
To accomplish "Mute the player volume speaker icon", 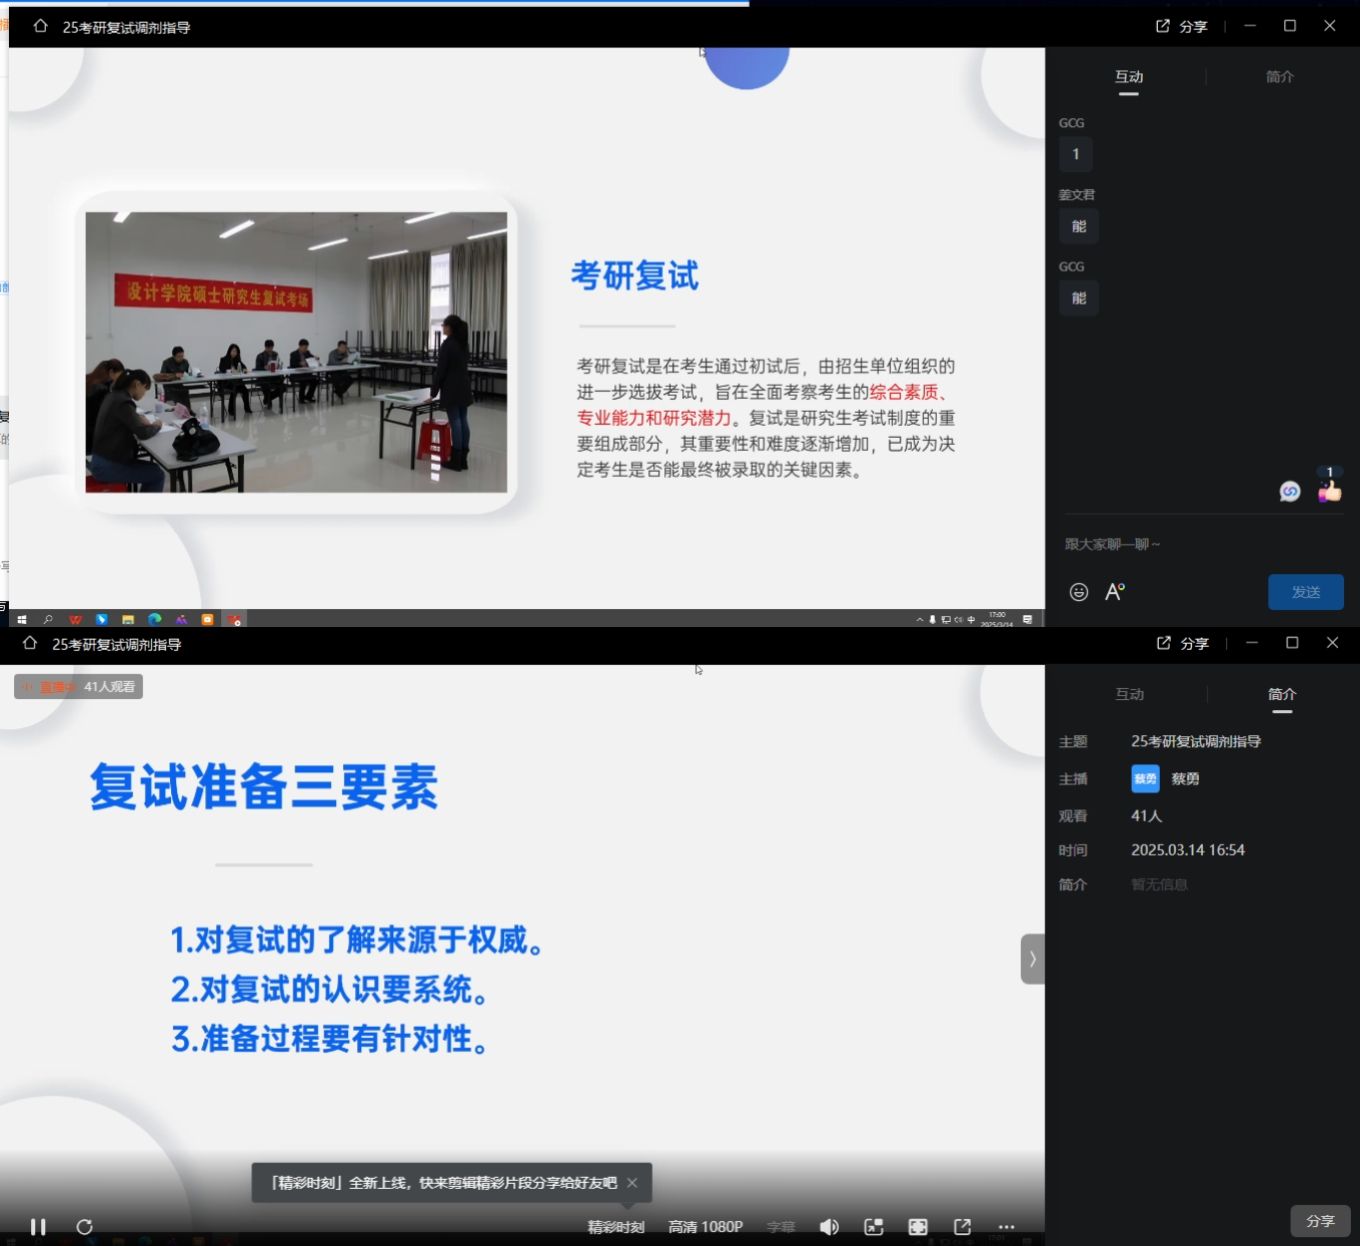I will point(829,1227).
